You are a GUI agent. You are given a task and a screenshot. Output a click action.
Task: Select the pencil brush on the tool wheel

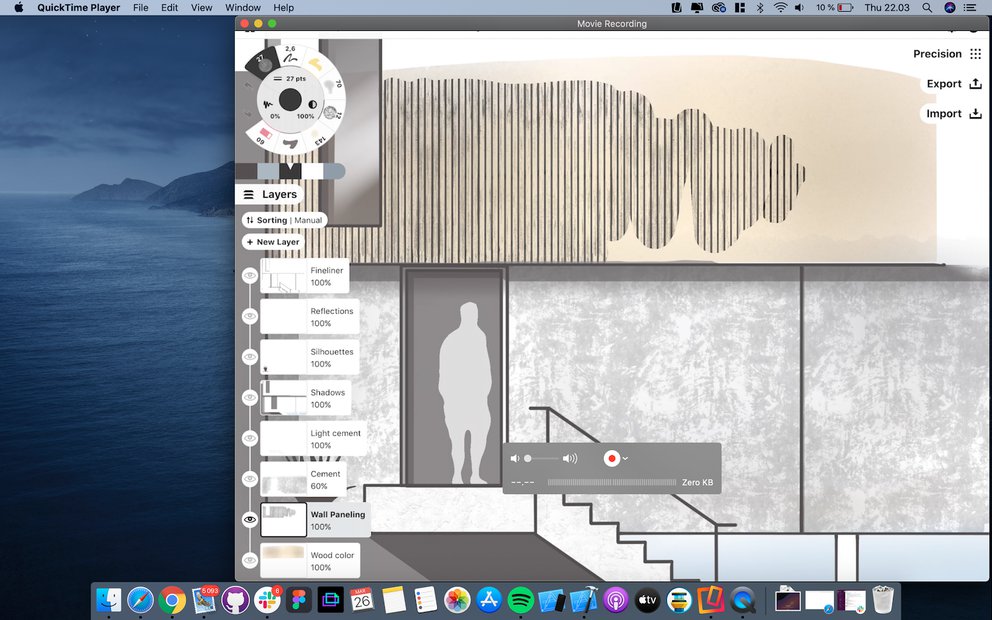pyautogui.click(x=292, y=59)
